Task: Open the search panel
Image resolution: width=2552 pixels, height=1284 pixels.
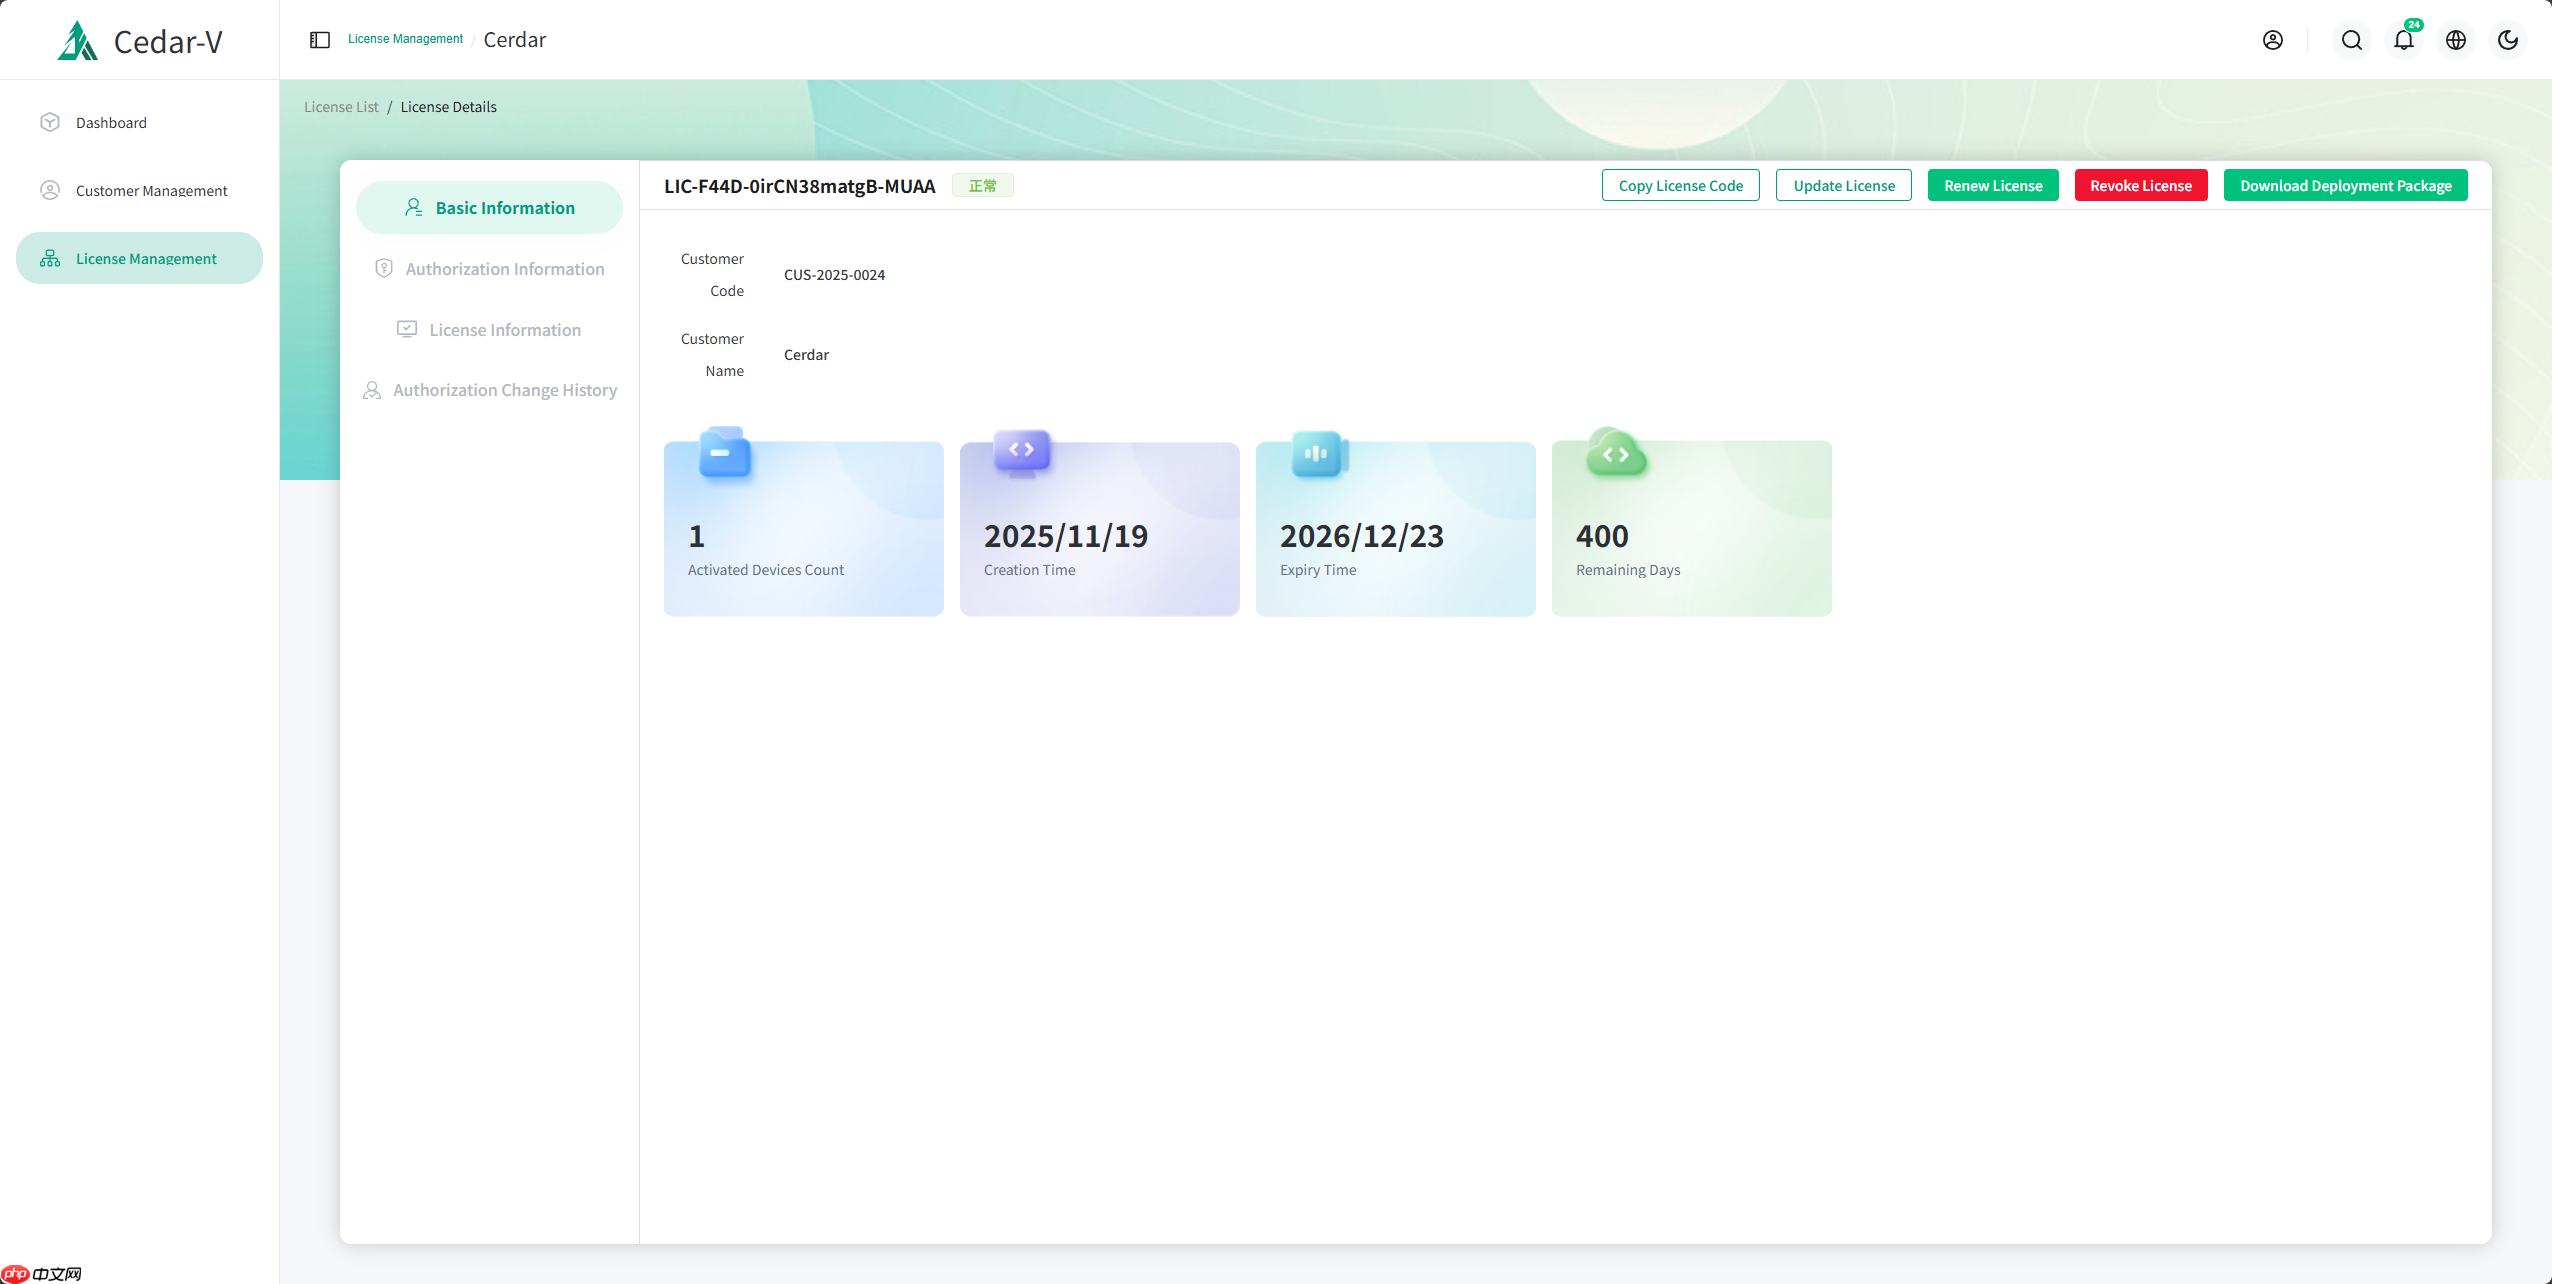Action: (2350, 39)
